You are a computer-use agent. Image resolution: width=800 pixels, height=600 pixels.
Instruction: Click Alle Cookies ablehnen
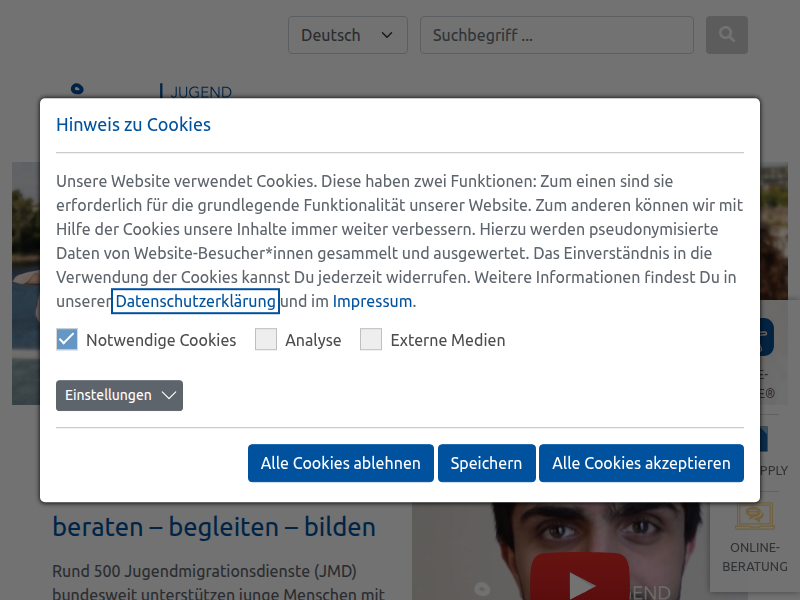pos(340,463)
